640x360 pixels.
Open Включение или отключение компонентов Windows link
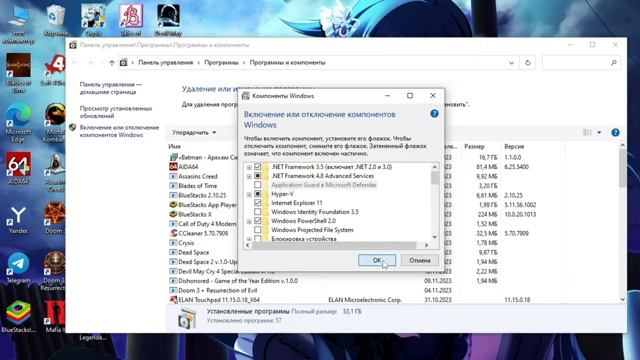coord(119,131)
